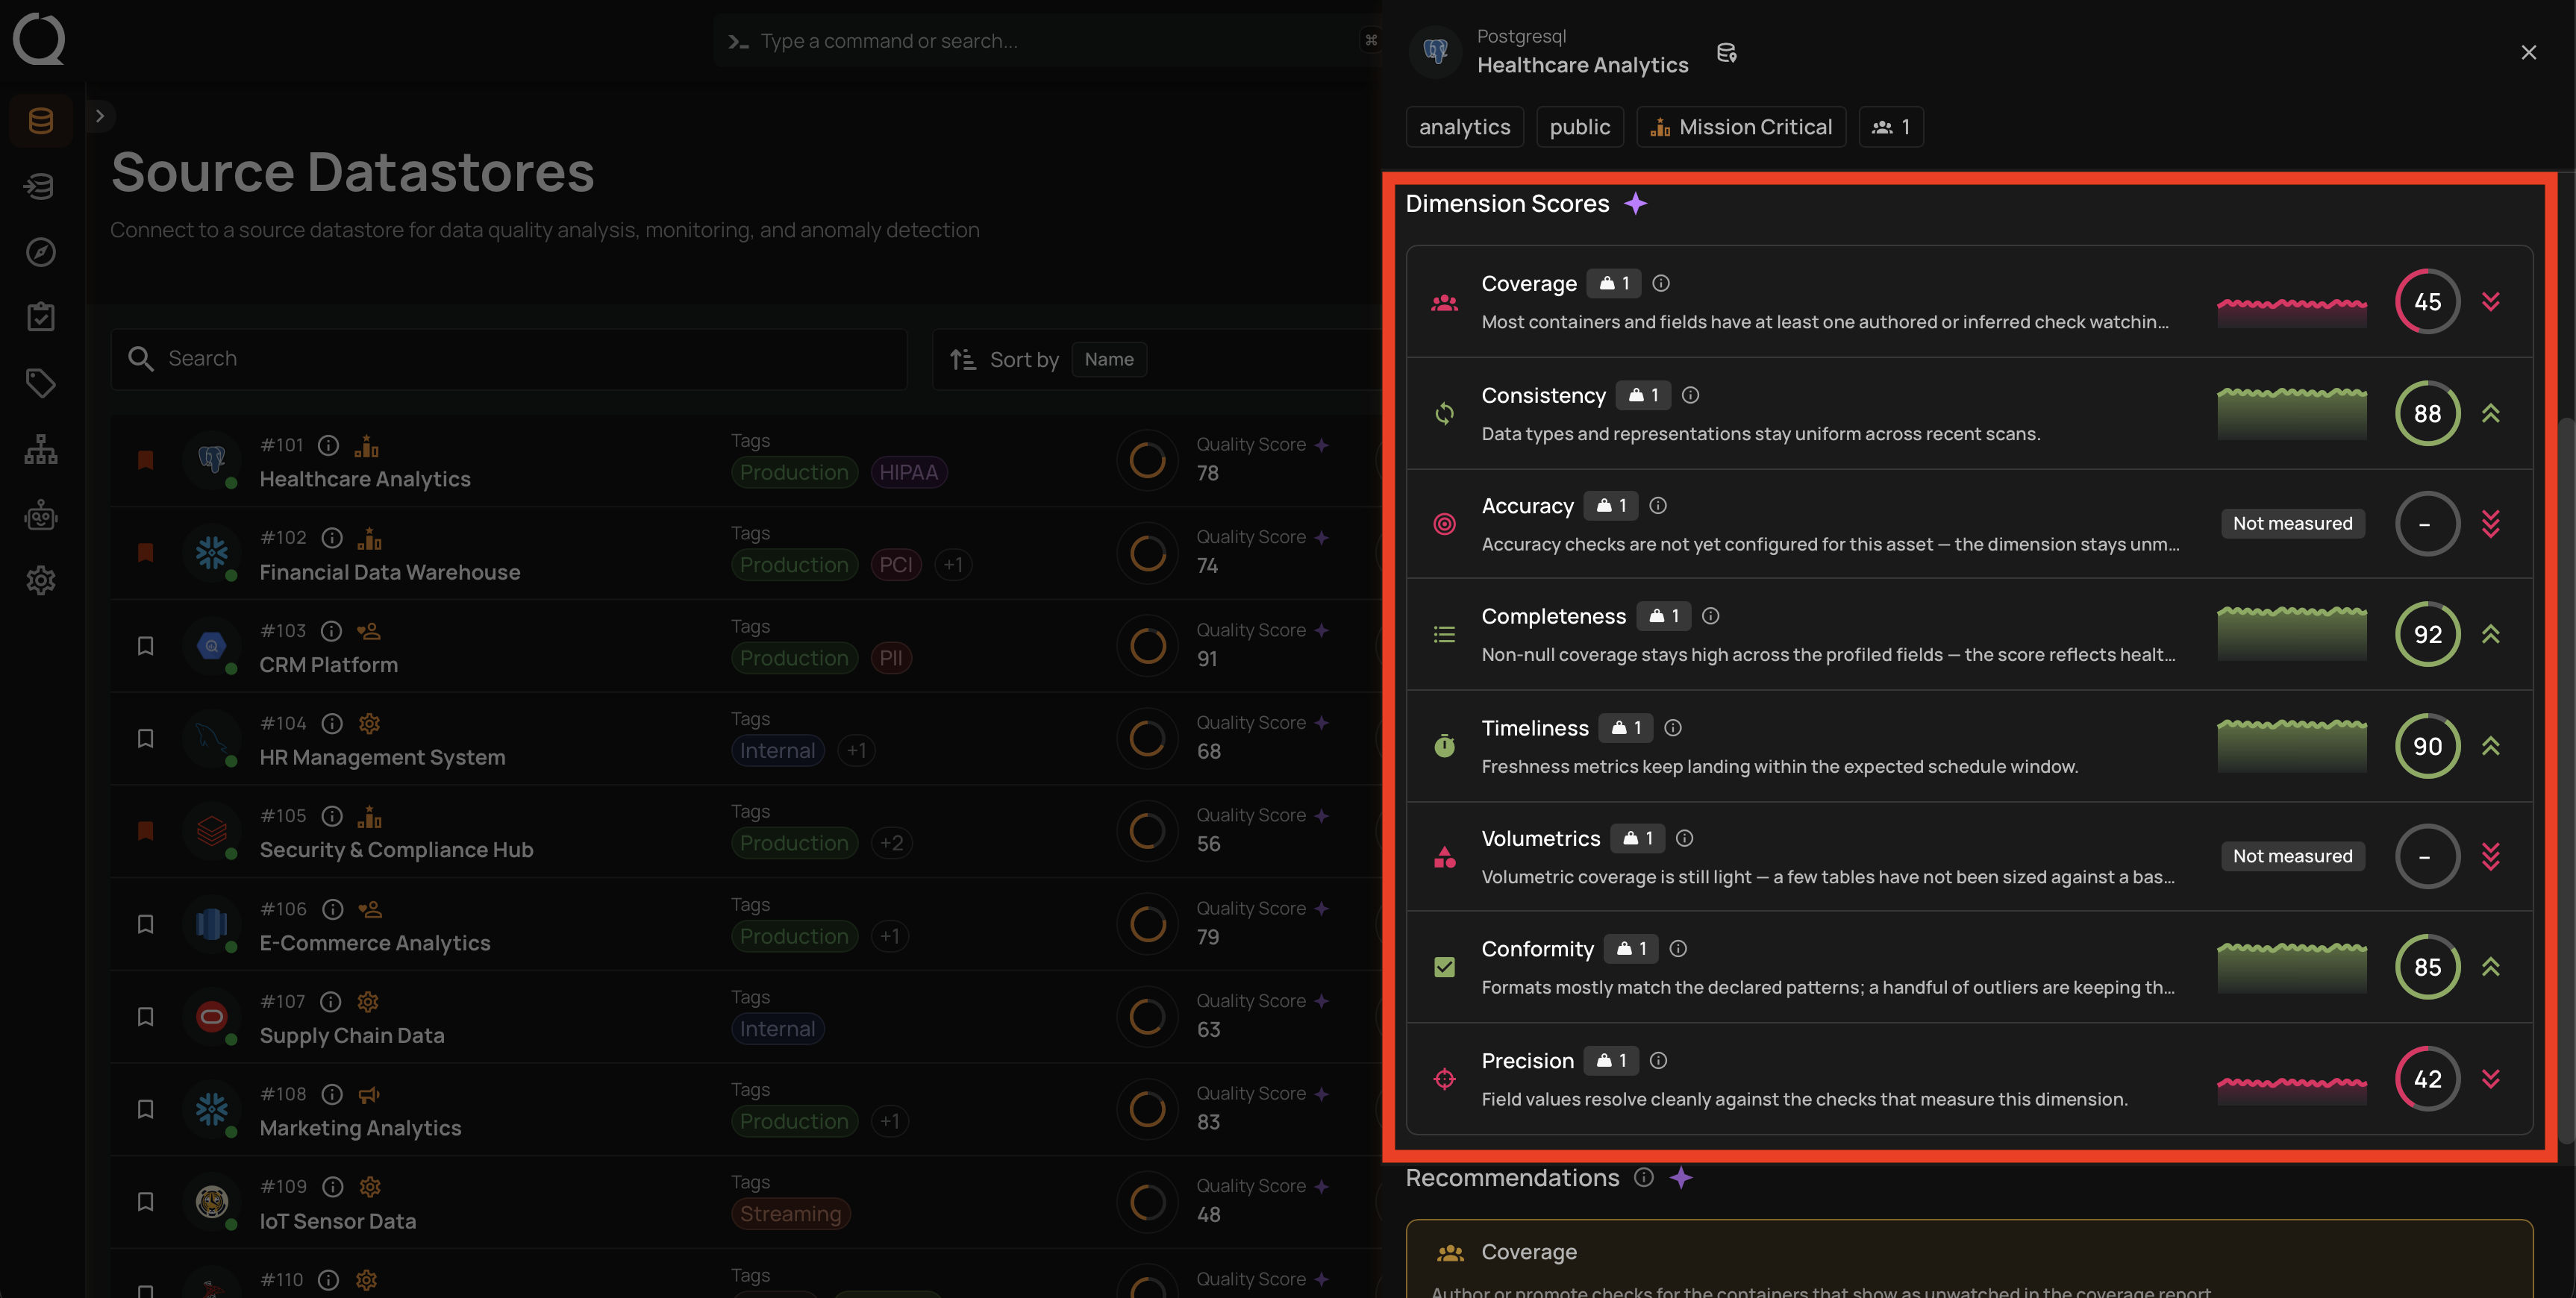The height and width of the screenshot is (1298, 2576).
Task: Click the team members count chip
Action: click(1891, 127)
